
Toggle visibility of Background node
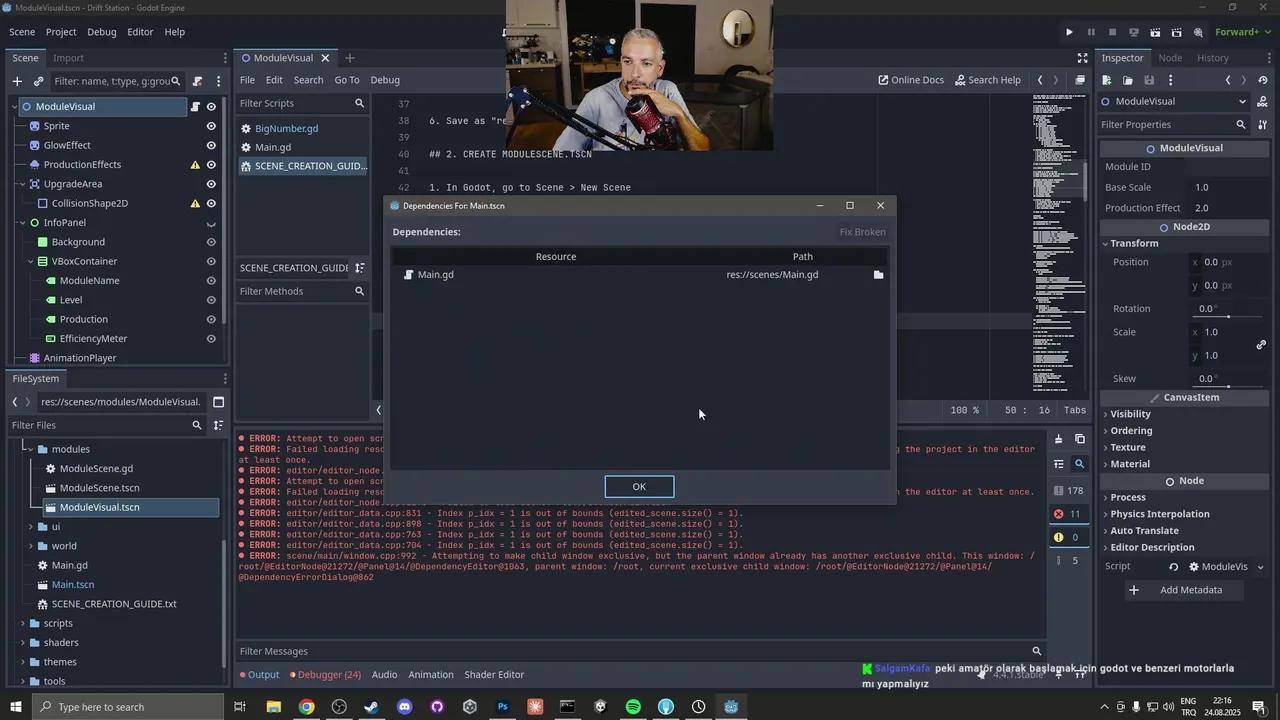[211, 242]
